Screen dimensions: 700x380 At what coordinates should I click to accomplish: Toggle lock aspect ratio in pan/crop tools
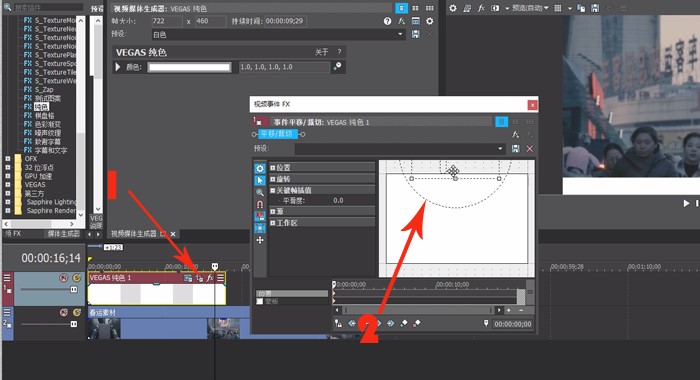tap(260, 216)
